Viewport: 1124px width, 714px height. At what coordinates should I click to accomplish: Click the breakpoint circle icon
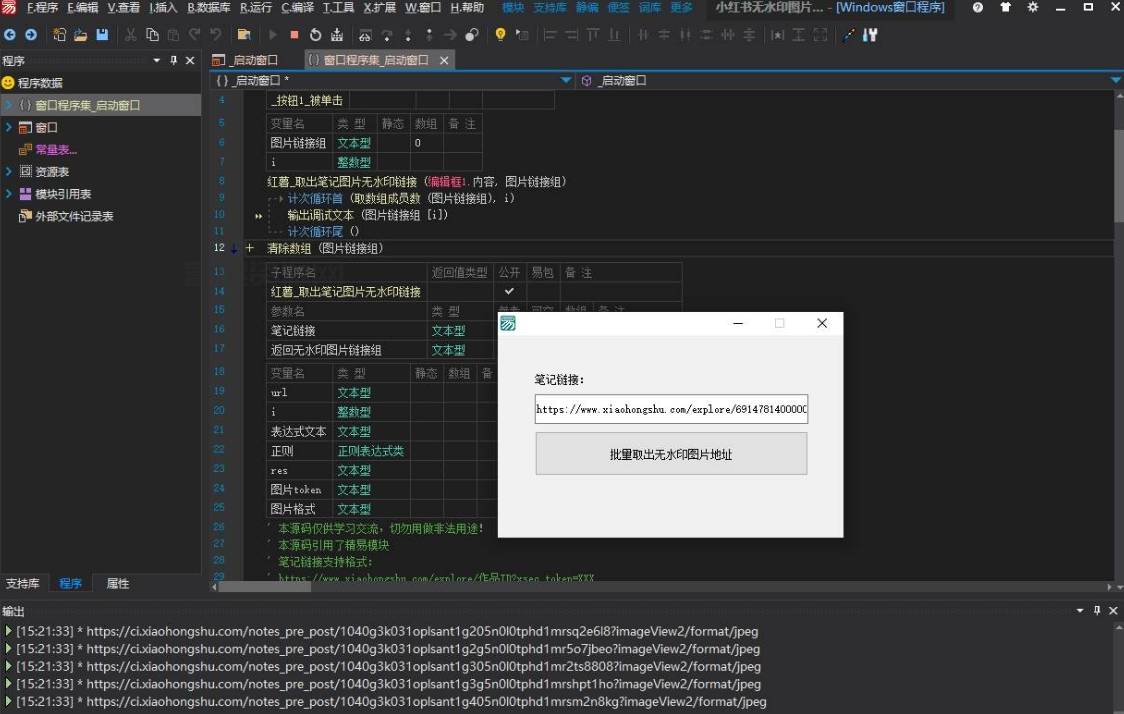[x=472, y=34]
